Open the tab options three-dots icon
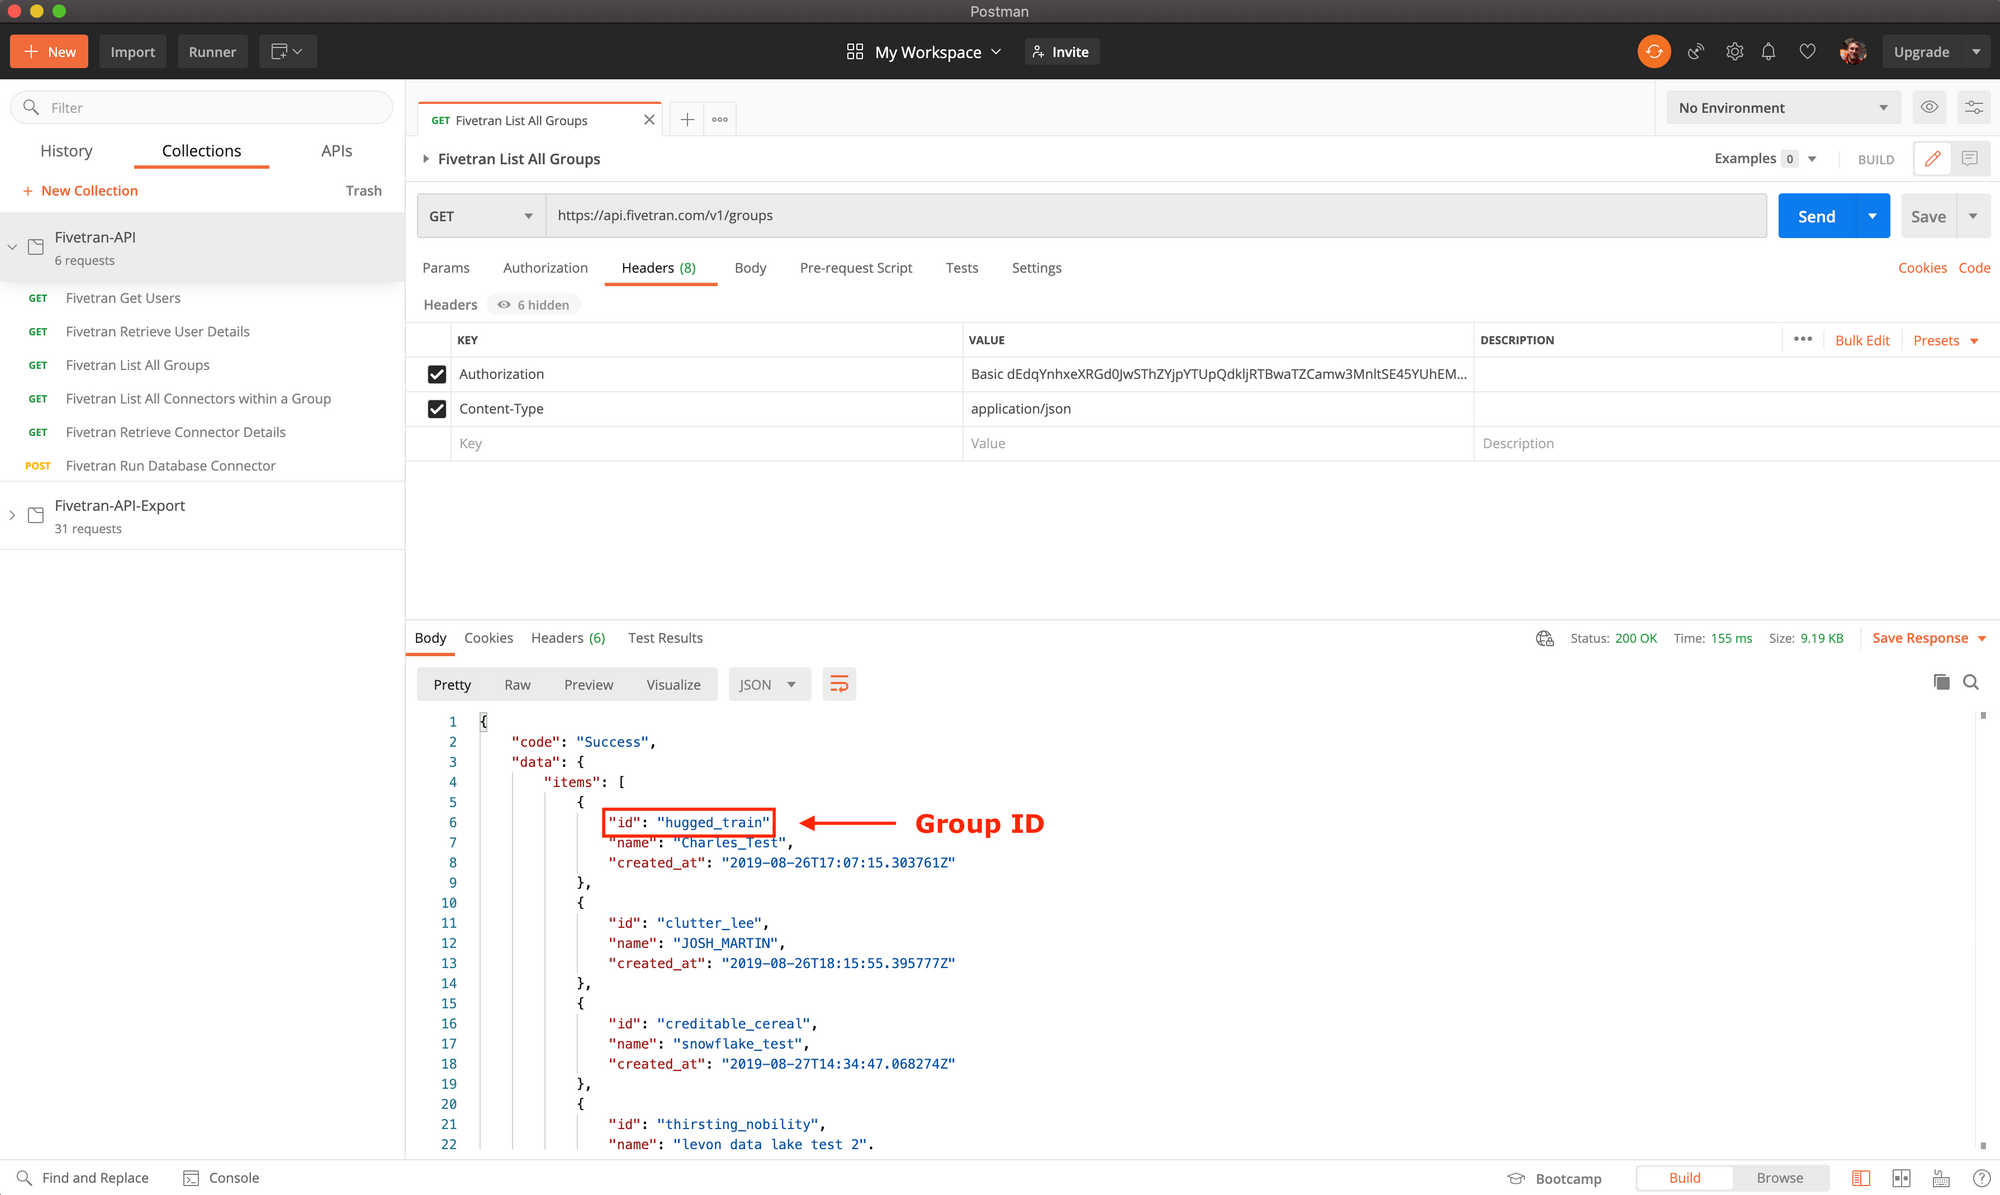 pos(720,120)
